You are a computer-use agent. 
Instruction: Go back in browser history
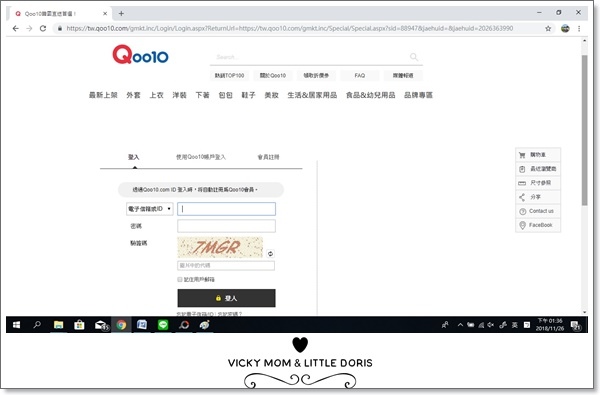[15, 28]
